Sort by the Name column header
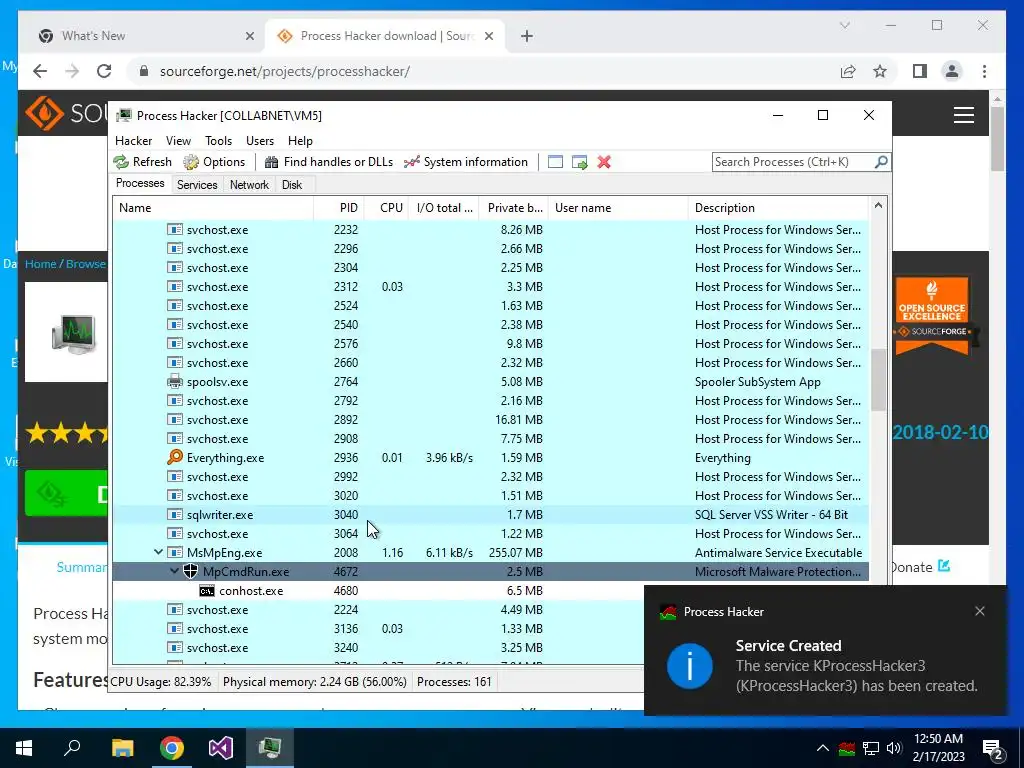Viewport: 1024px width, 768px height. pos(213,208)
